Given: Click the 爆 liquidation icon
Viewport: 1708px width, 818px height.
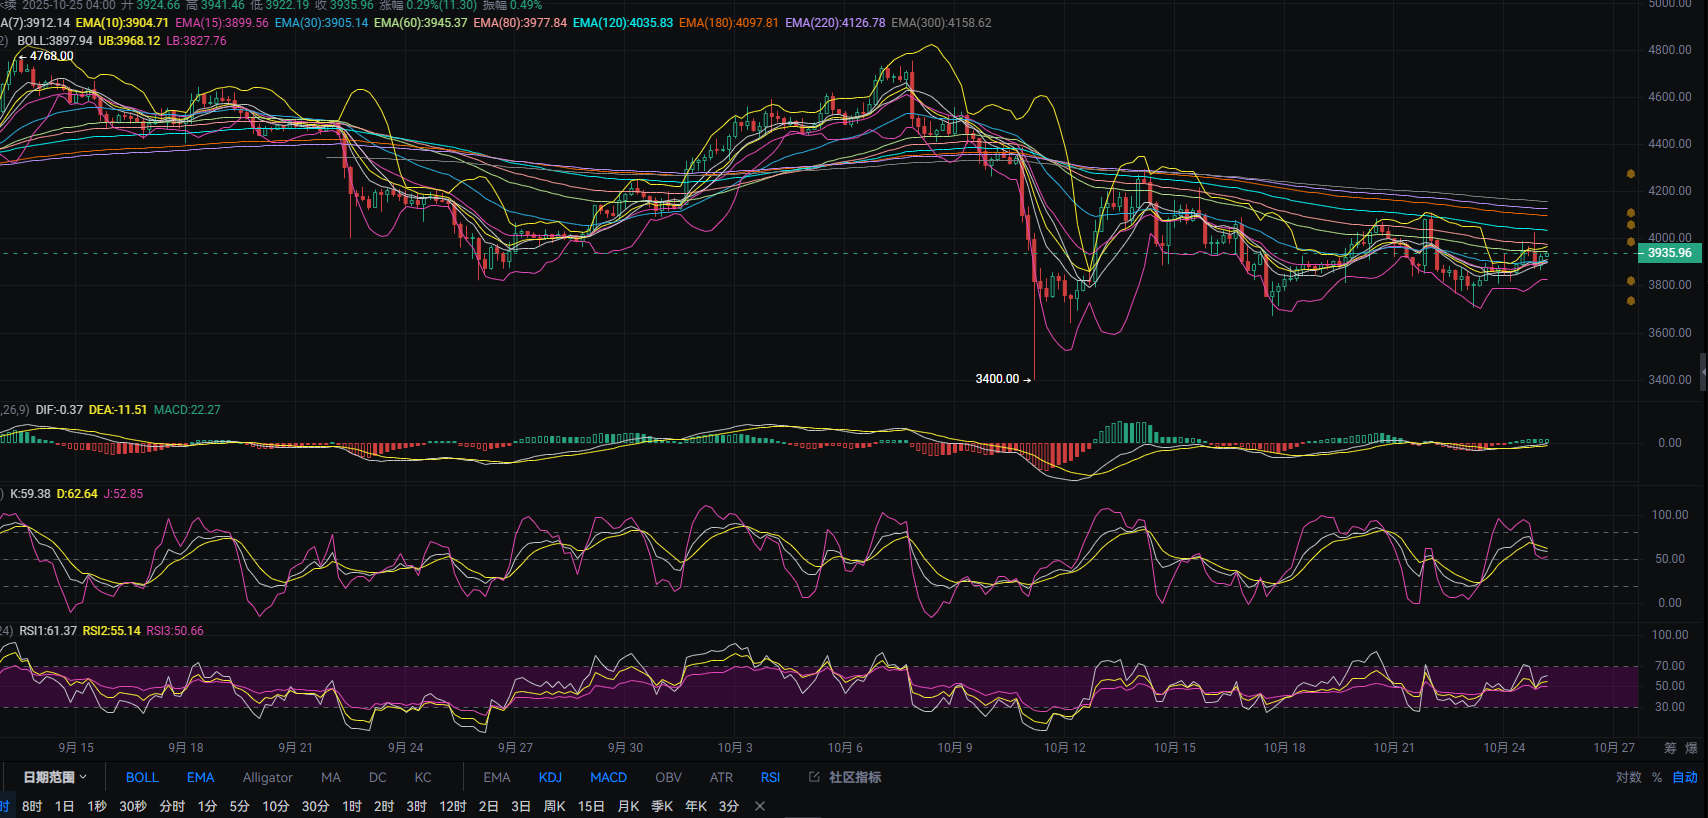Looking at the screenshot, I should coord(1691,748).
